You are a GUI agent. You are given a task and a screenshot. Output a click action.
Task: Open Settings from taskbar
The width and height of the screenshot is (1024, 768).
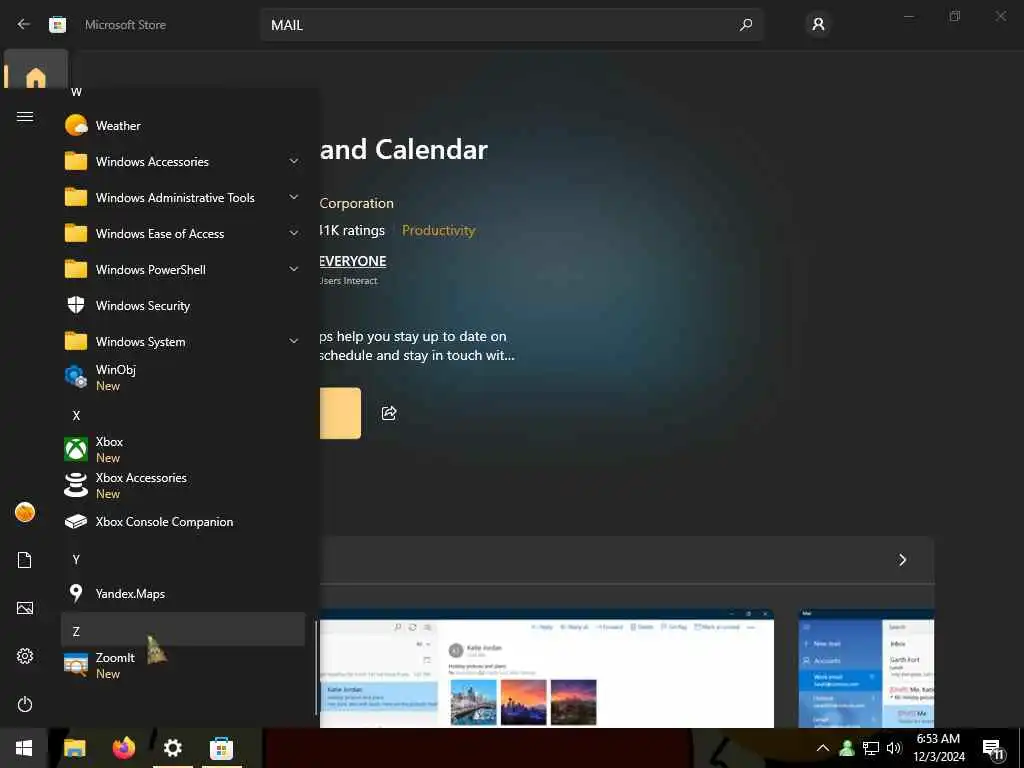pos(172,748)
